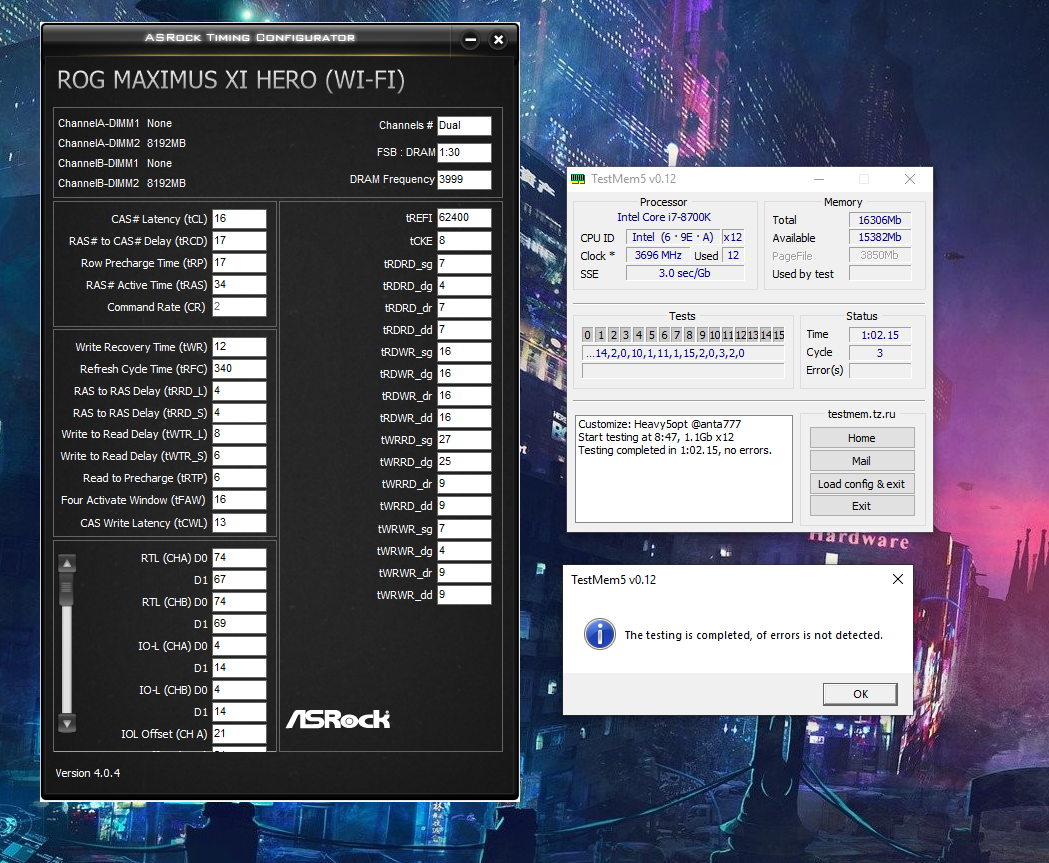Click the tWRWR_dd value field
Screen dimensions: 1049x863
click(464, 595)
